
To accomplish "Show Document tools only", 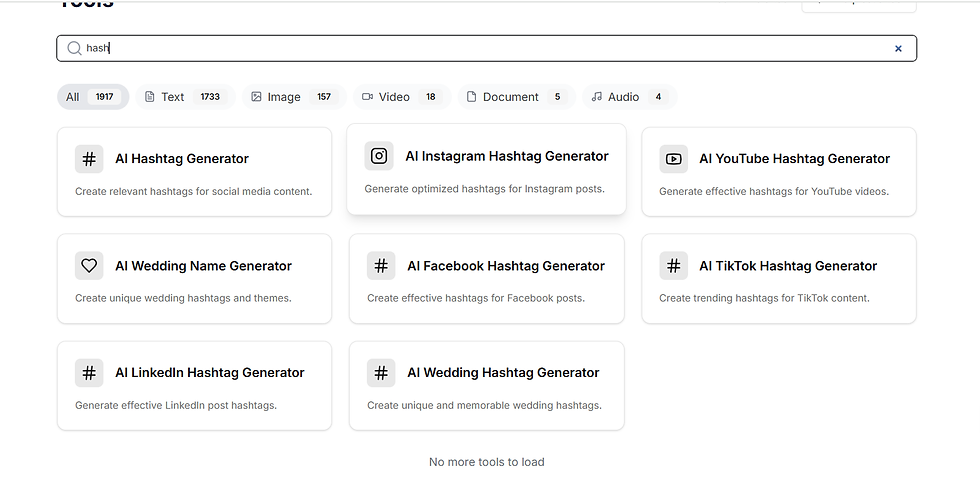I will [x=516, y=97].
